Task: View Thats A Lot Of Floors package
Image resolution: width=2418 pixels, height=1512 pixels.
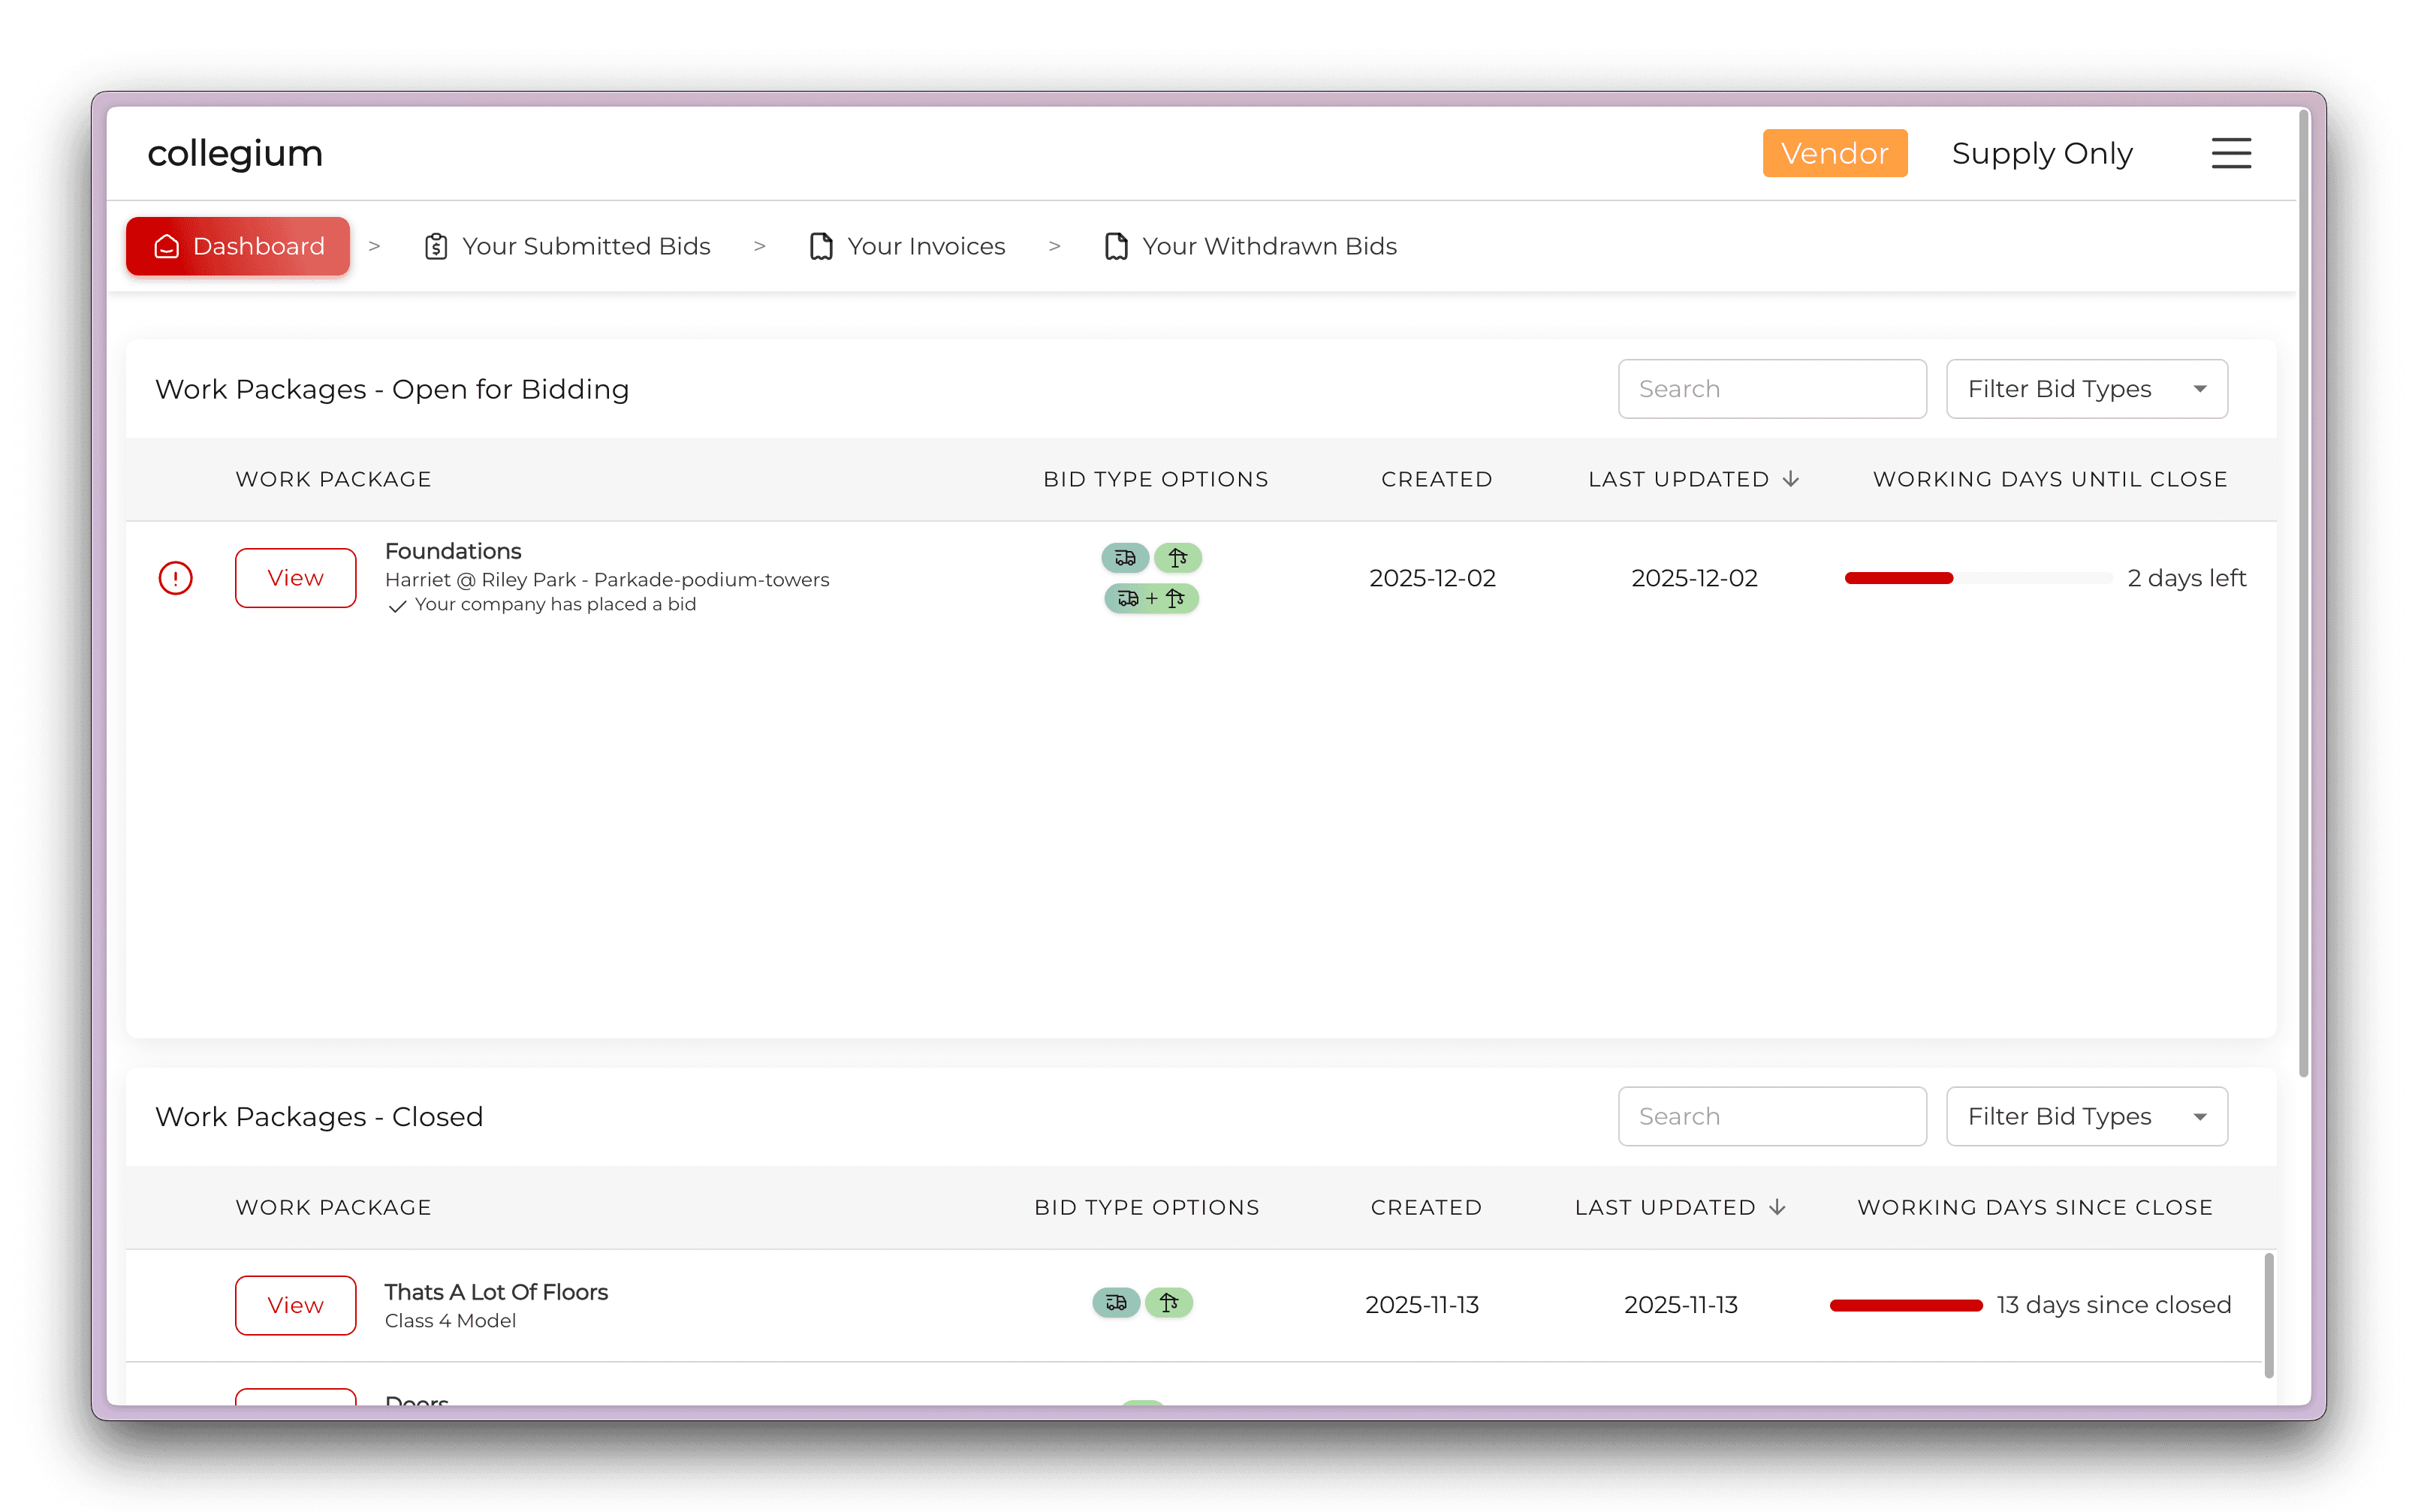Action: (x=295, y=1305)
